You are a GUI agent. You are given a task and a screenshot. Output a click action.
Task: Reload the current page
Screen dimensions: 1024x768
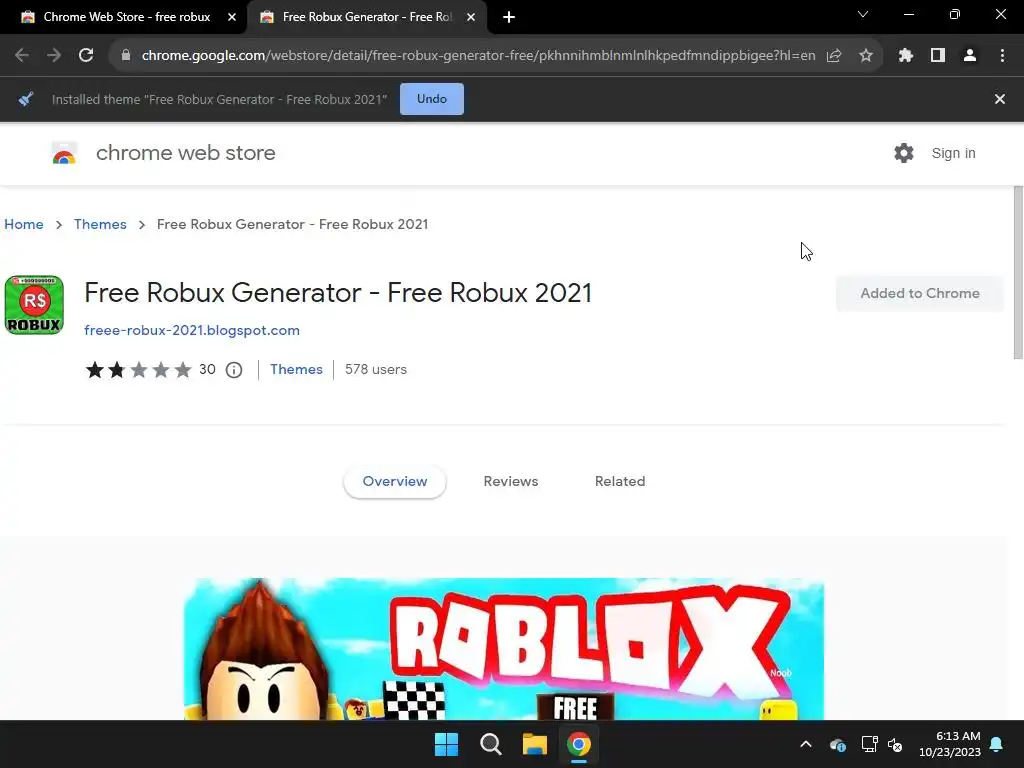[x=86, y=56]
